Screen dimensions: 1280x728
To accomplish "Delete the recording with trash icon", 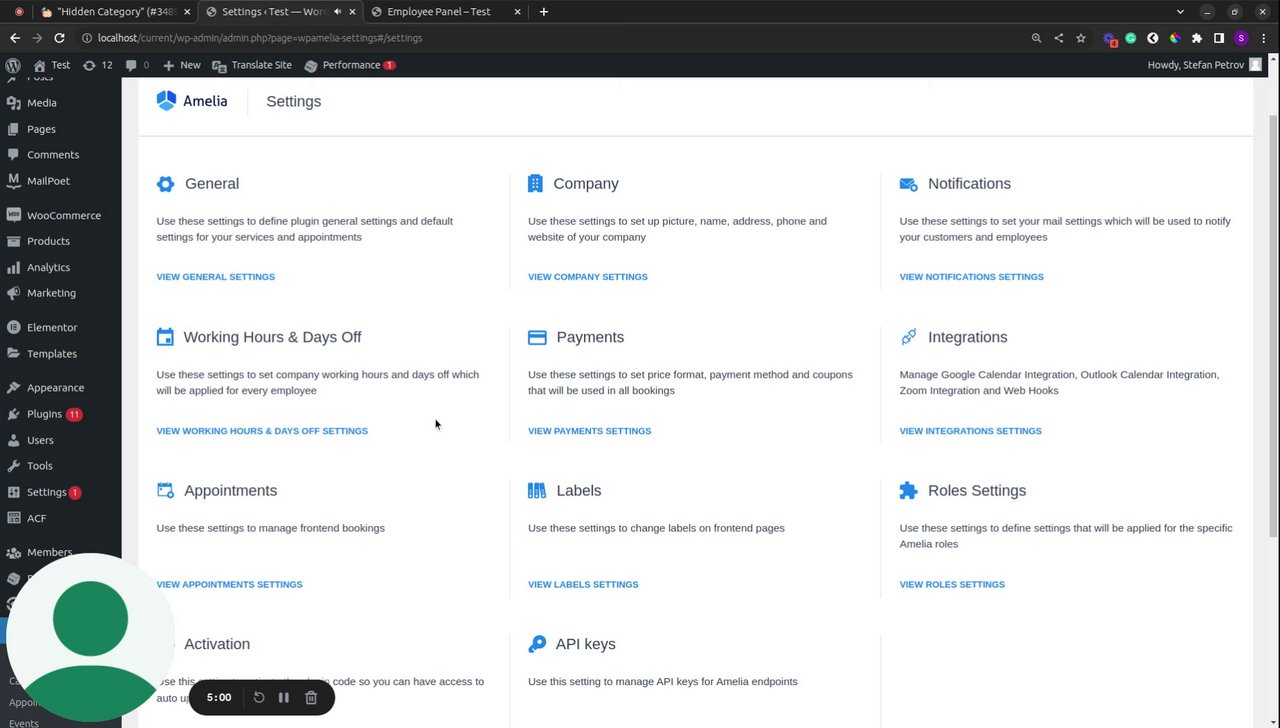I will [311, 698].
